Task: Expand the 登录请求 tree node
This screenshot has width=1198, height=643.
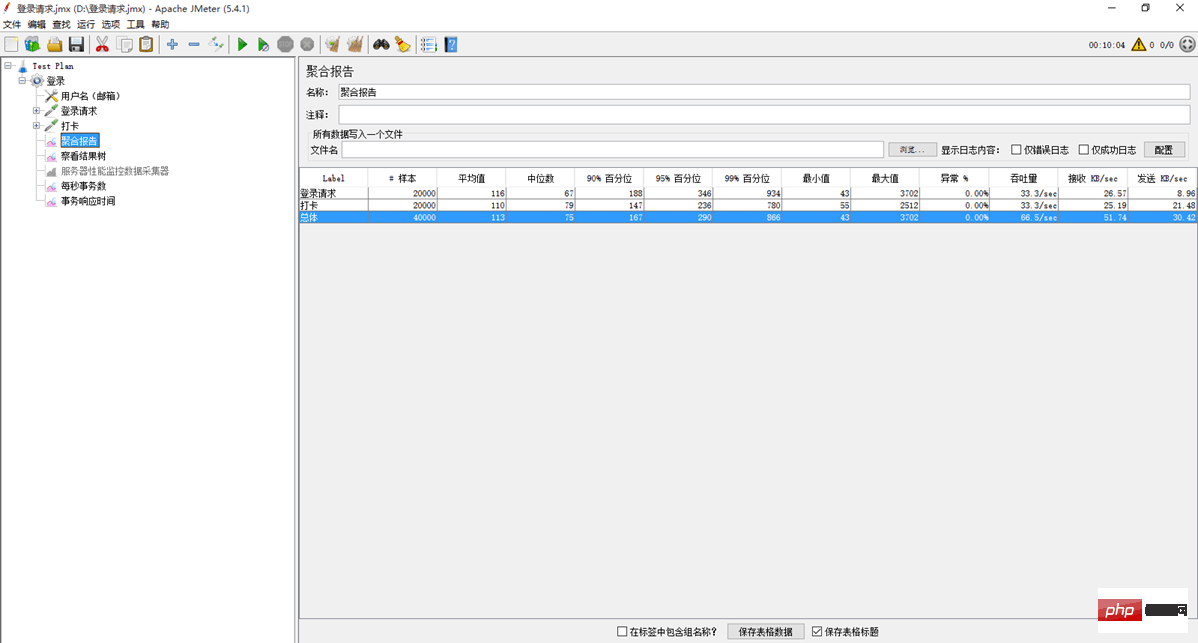Action: (x=36, y=111)
